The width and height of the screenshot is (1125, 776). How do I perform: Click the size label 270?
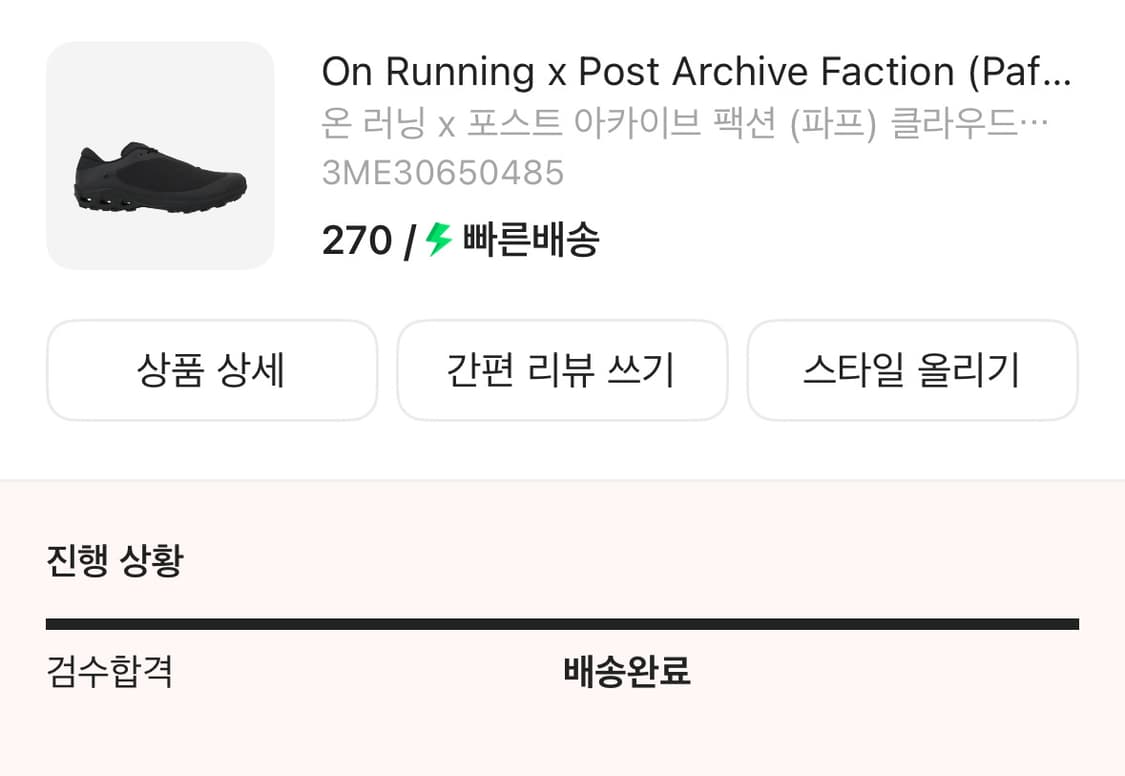pyautogui.click(x=357, y=240)
